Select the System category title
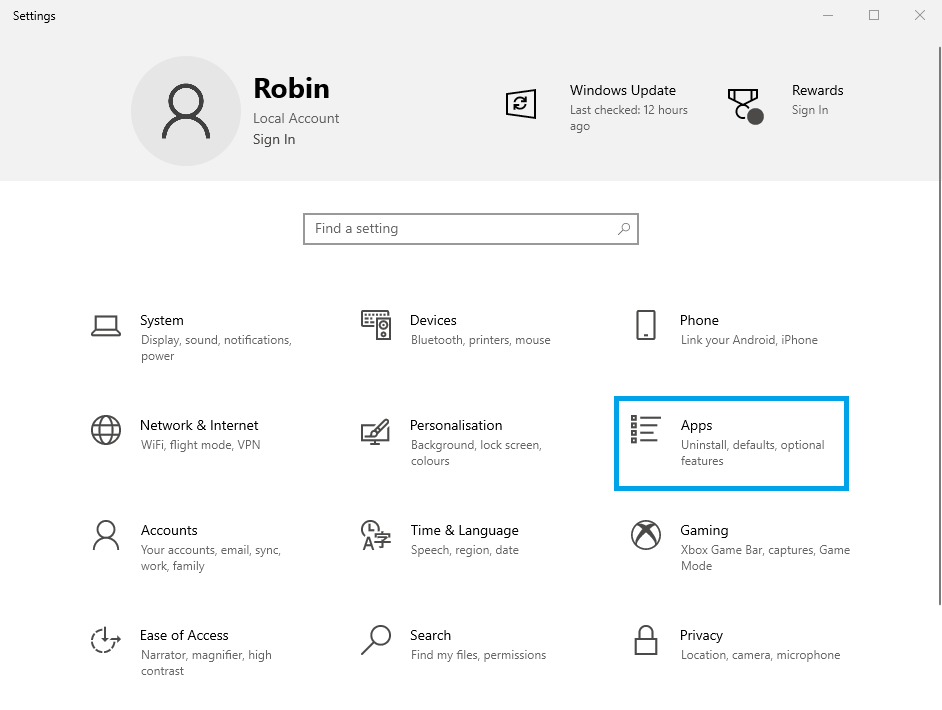This screenshot has height=710, width=942. tap(162, 320)
